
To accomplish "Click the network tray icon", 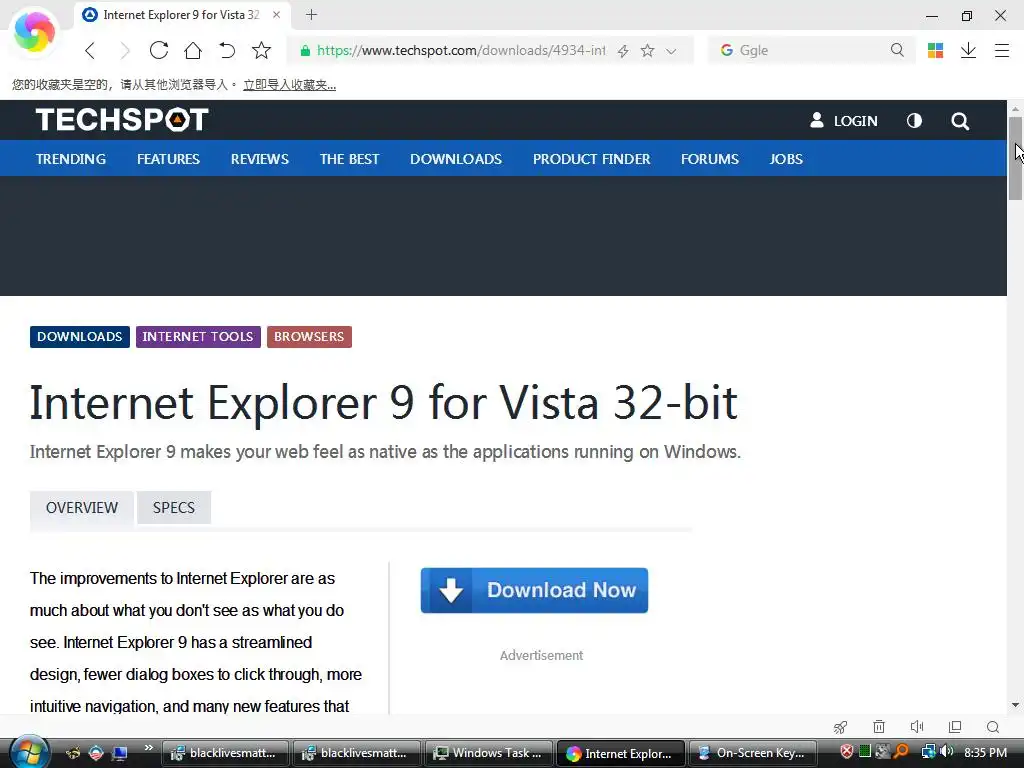I will (x=928, y=752).
